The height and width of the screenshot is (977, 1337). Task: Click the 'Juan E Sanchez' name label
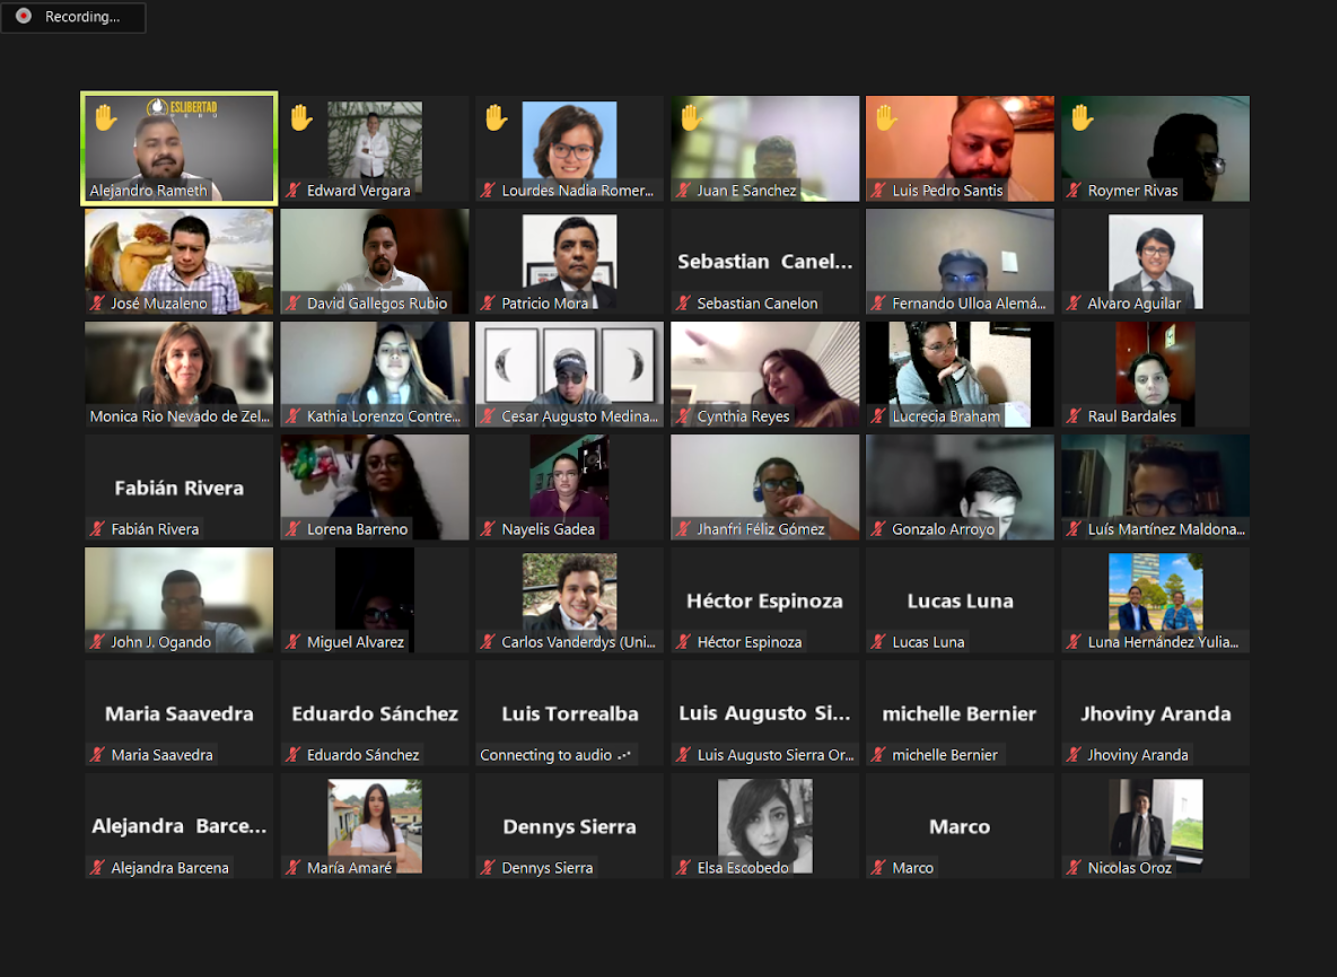coord(747,190)
